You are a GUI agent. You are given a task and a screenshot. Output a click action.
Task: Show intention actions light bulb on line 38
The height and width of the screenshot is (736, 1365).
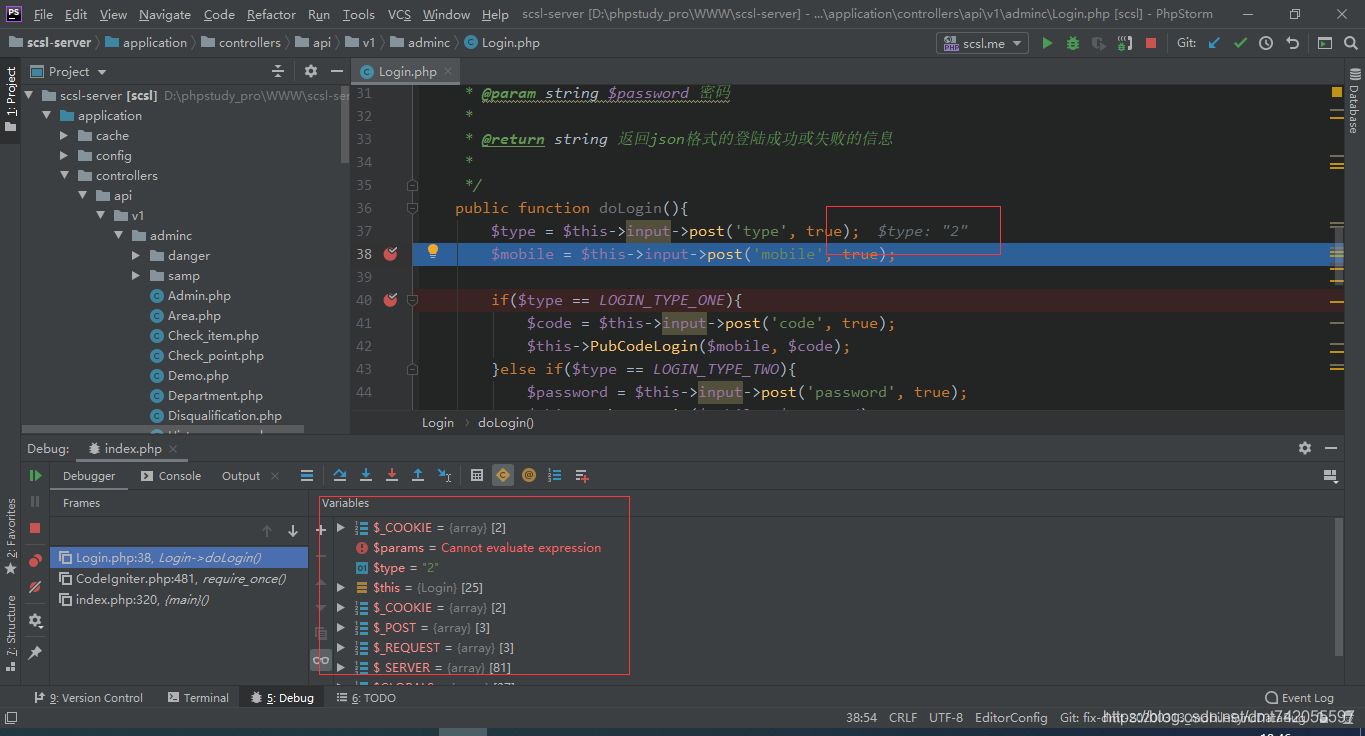[433, 252]
